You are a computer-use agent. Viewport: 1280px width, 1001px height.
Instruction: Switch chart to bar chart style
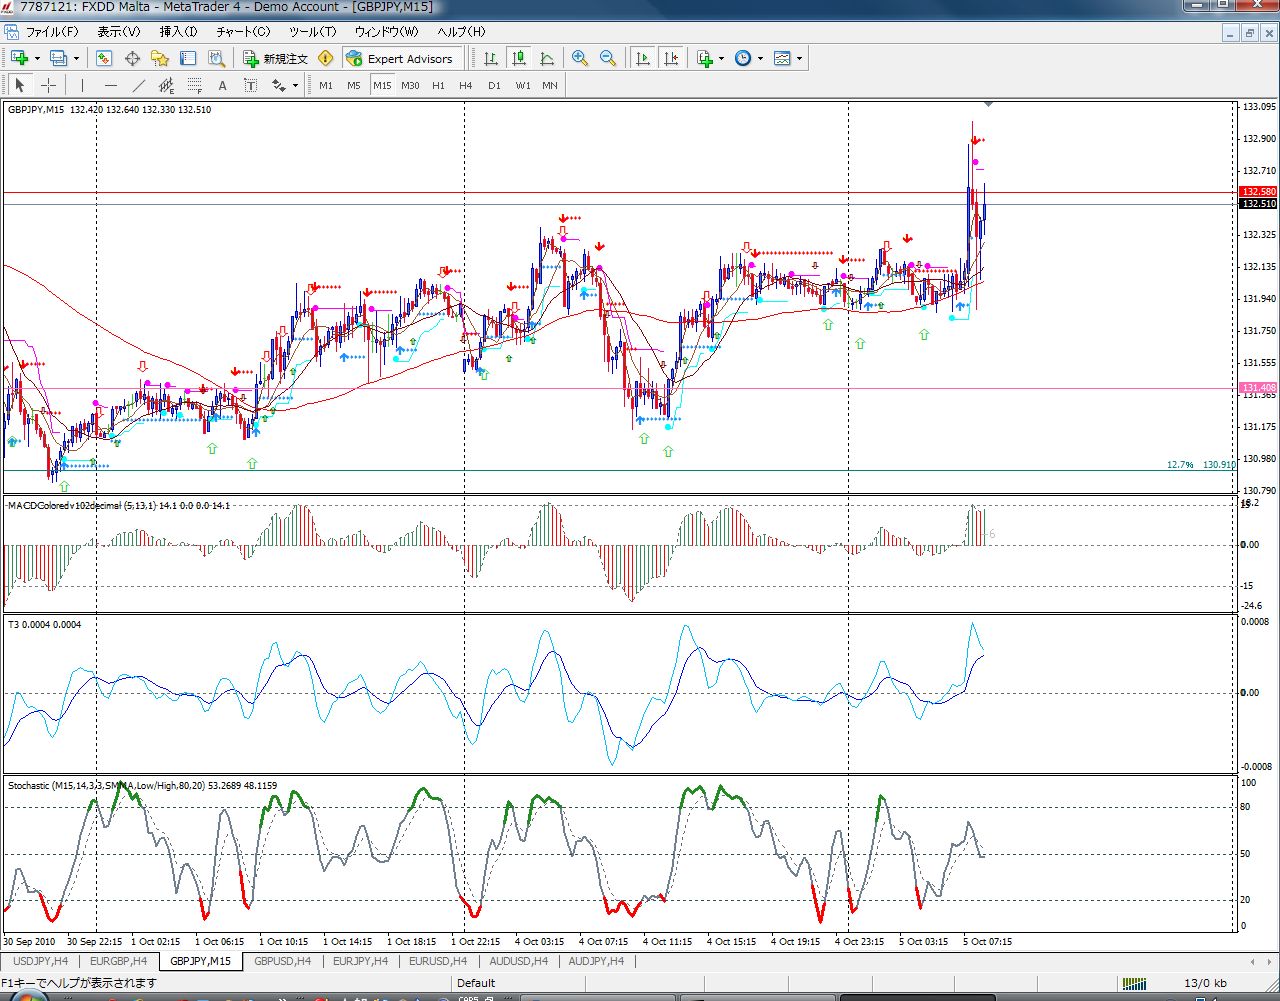click(491, 59)
